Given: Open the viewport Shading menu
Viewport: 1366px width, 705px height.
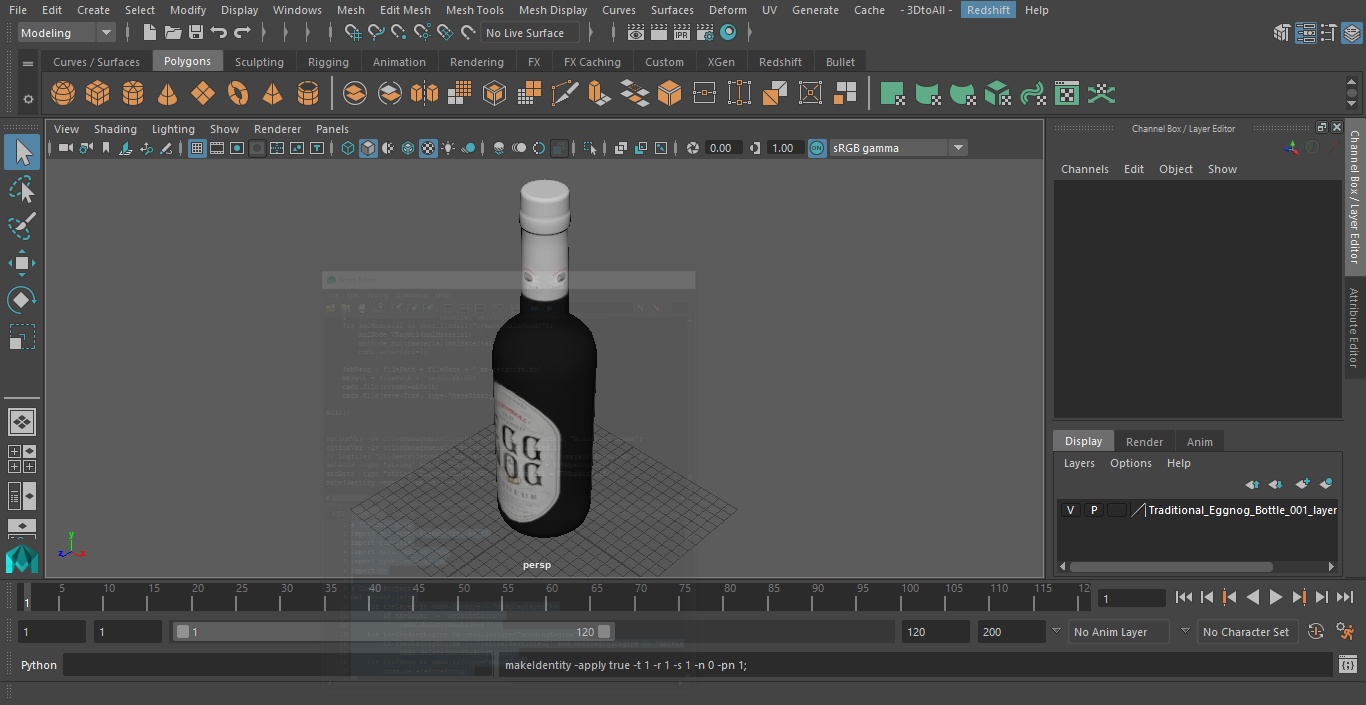Looking at the screenshot, I should (x=115, y=129).
